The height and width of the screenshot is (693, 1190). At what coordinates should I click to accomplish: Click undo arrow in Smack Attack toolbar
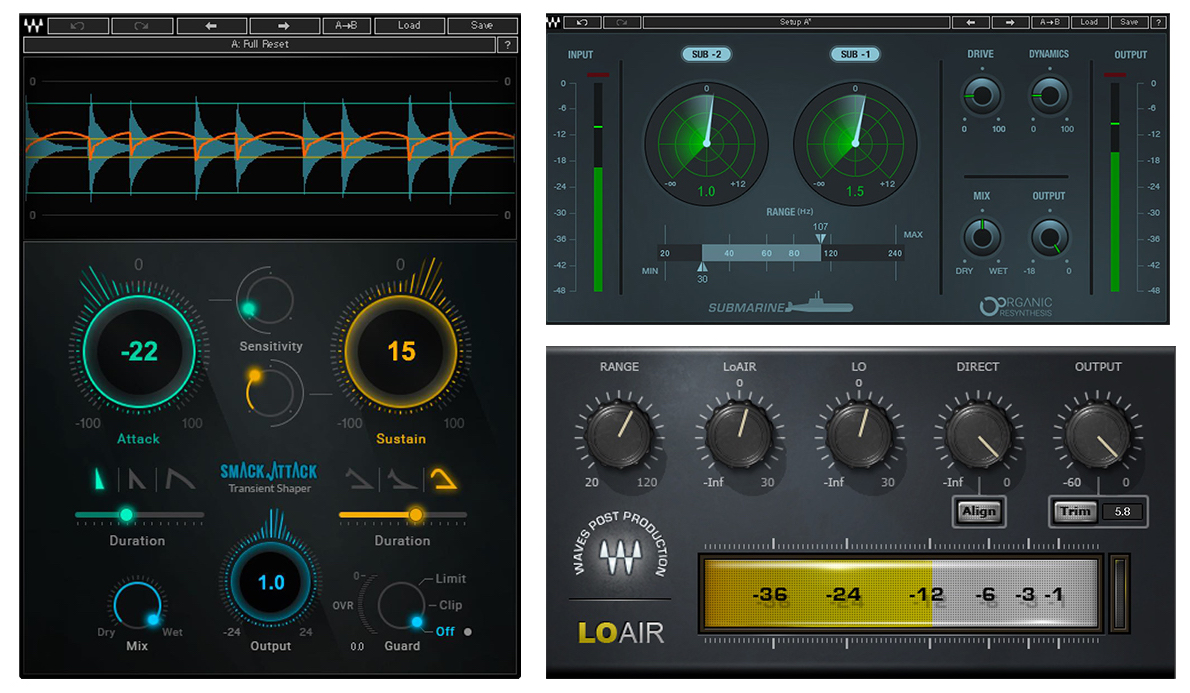78,25
